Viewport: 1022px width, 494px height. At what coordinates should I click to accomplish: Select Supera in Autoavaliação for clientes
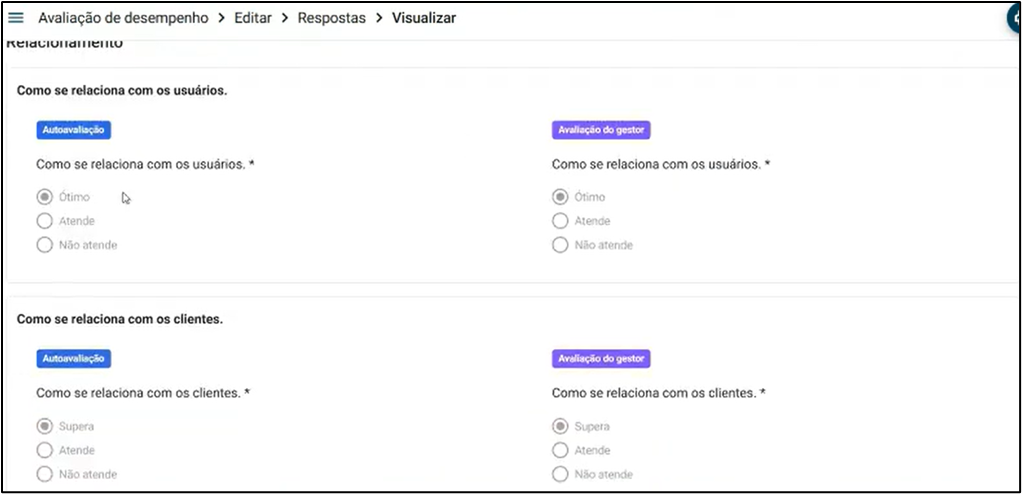[x=44, y=426]
